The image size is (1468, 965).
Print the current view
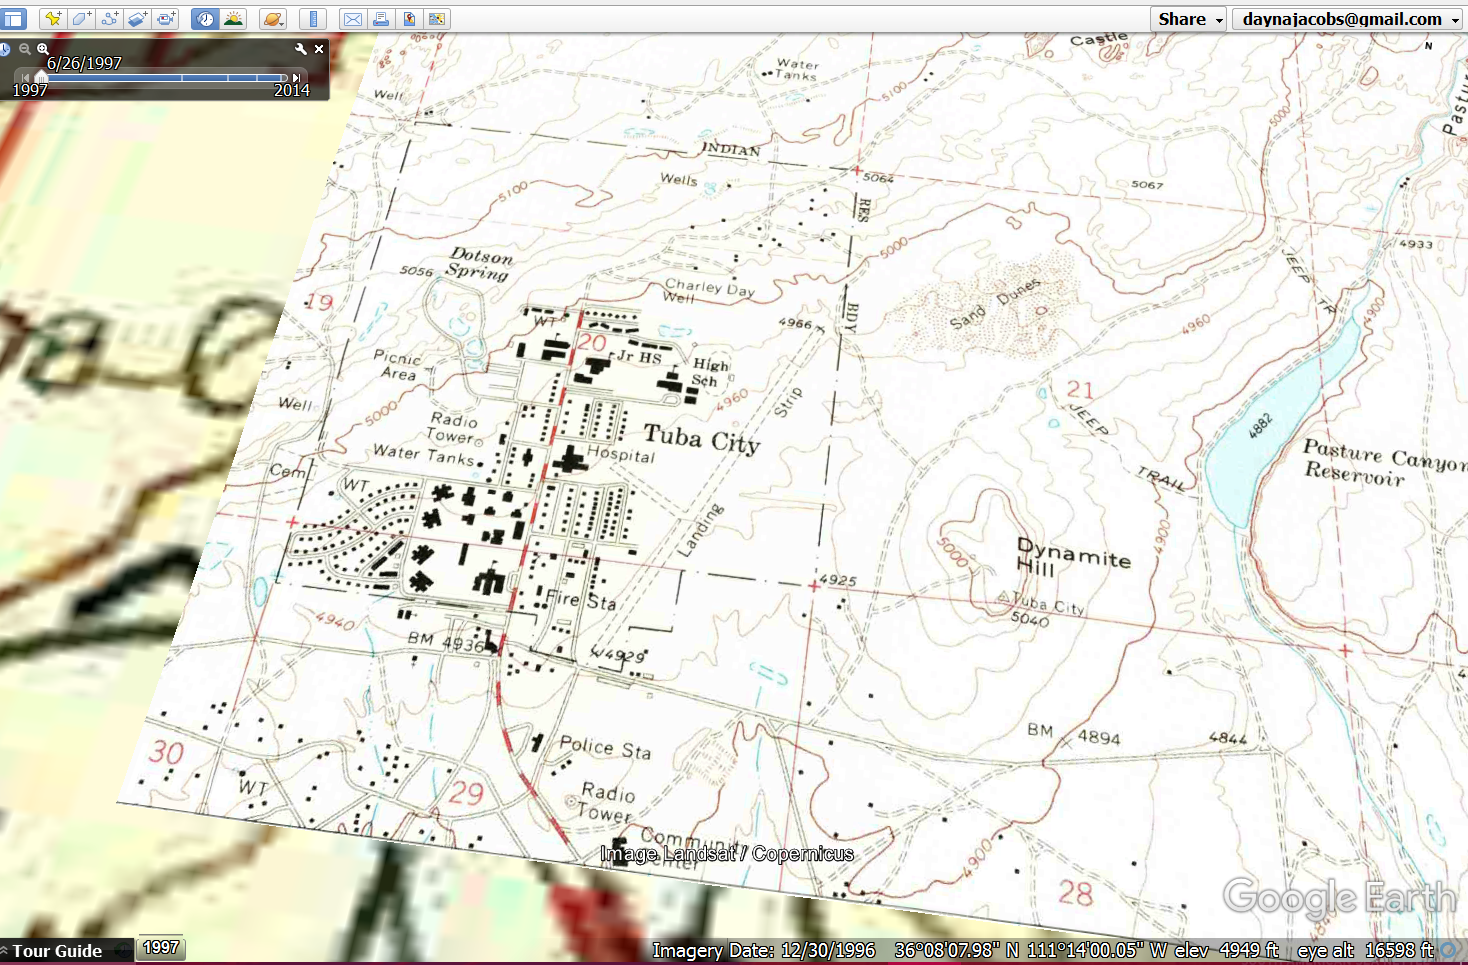point(381,19)
